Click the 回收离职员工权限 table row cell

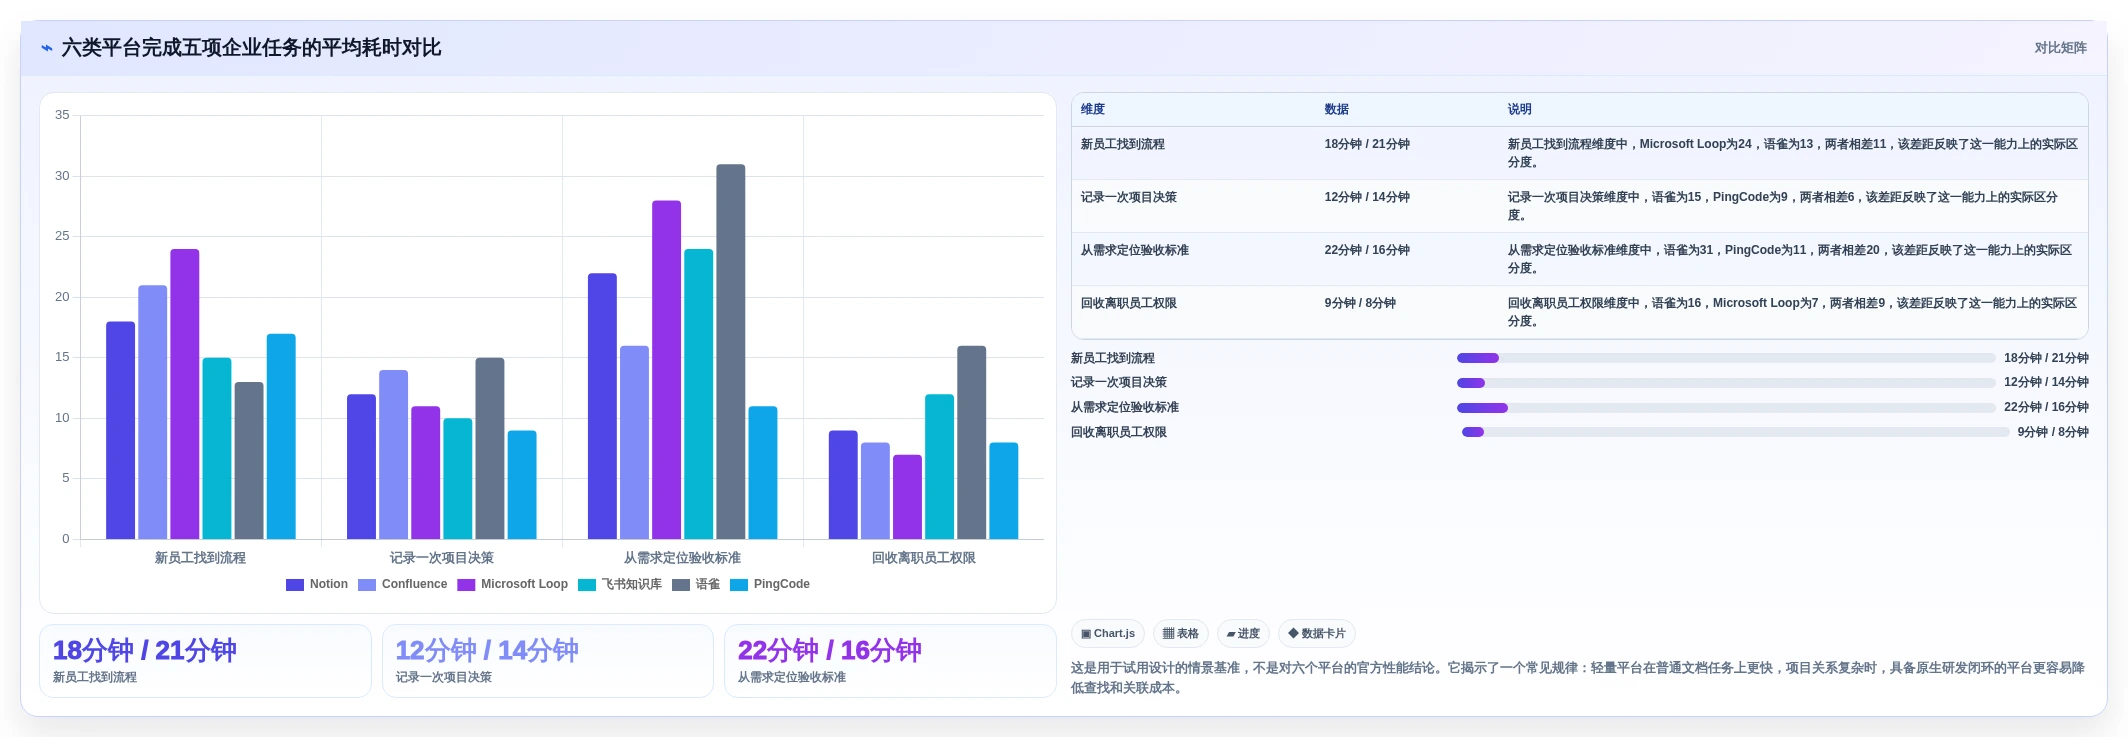click(x=1194, y=312)
